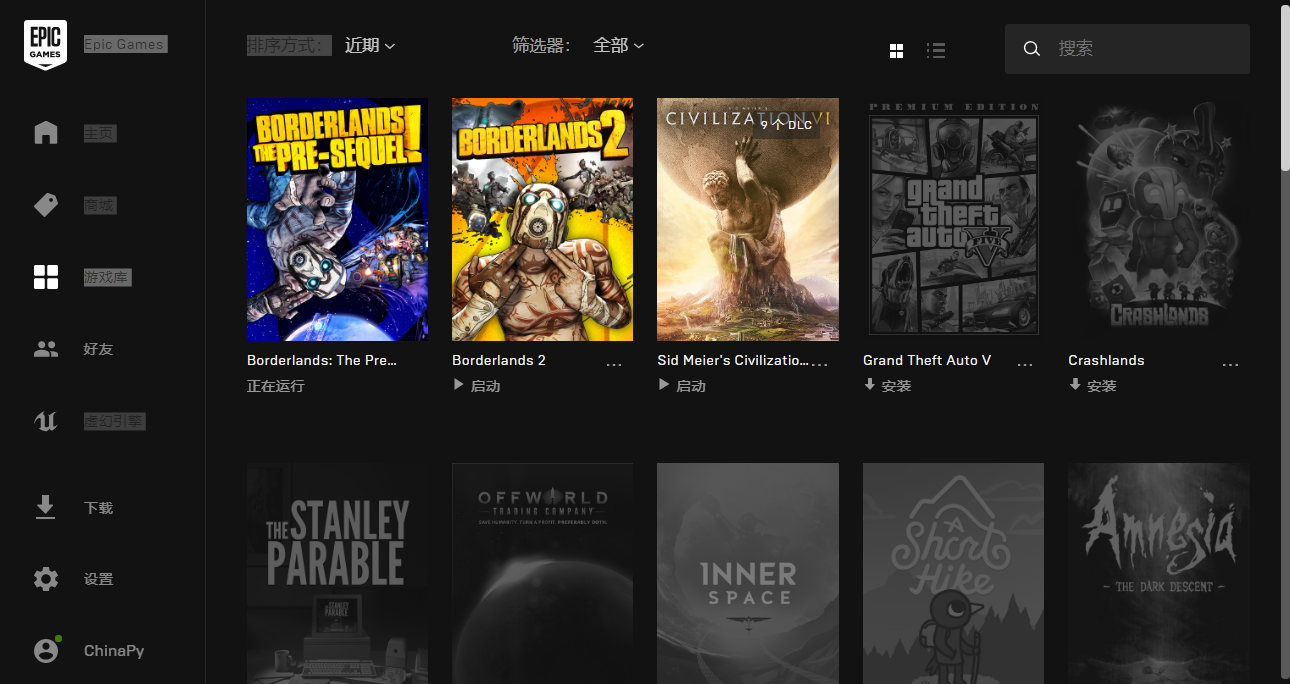Open the 好友 friends icon
This screenshot has height=684, width=1290.
[x=46, y=349]
